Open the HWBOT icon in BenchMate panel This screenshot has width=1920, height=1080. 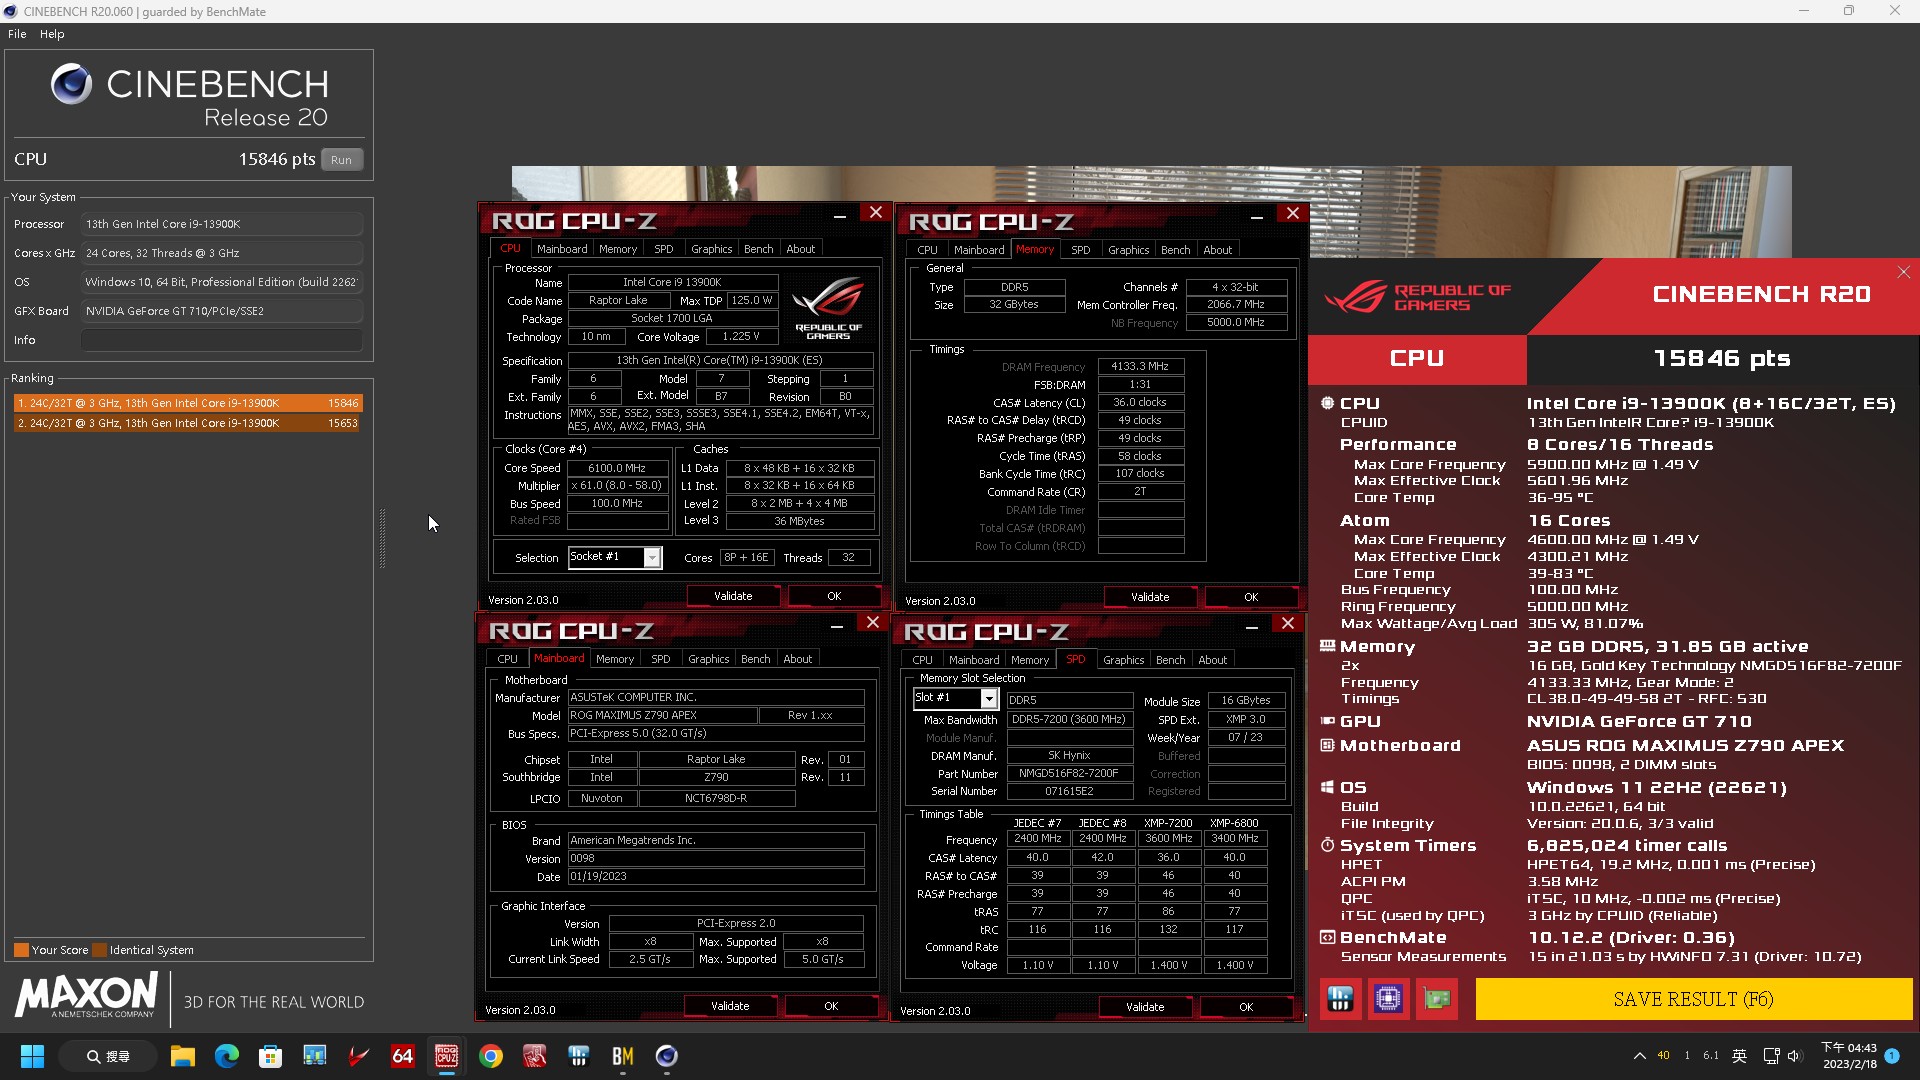(1340, 998)
